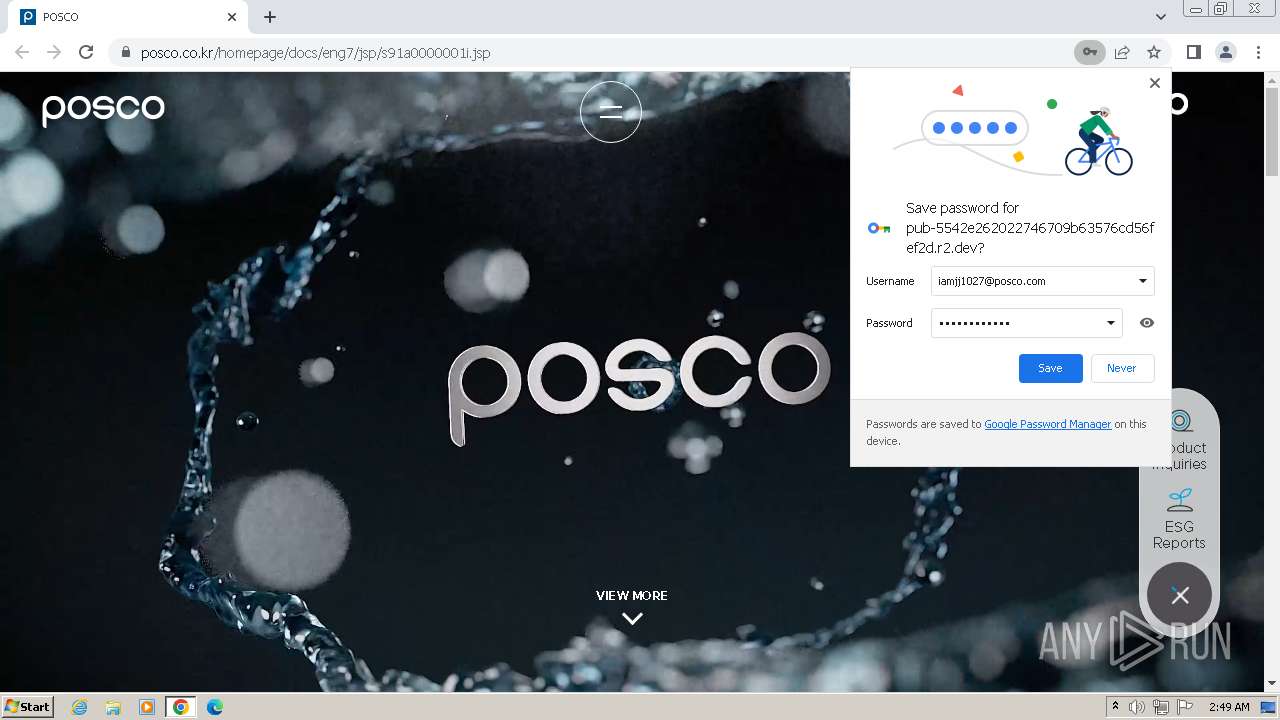Click the 2:49 AM system clock
The width and height of the screenshot is (1280, 720).
1229,707
